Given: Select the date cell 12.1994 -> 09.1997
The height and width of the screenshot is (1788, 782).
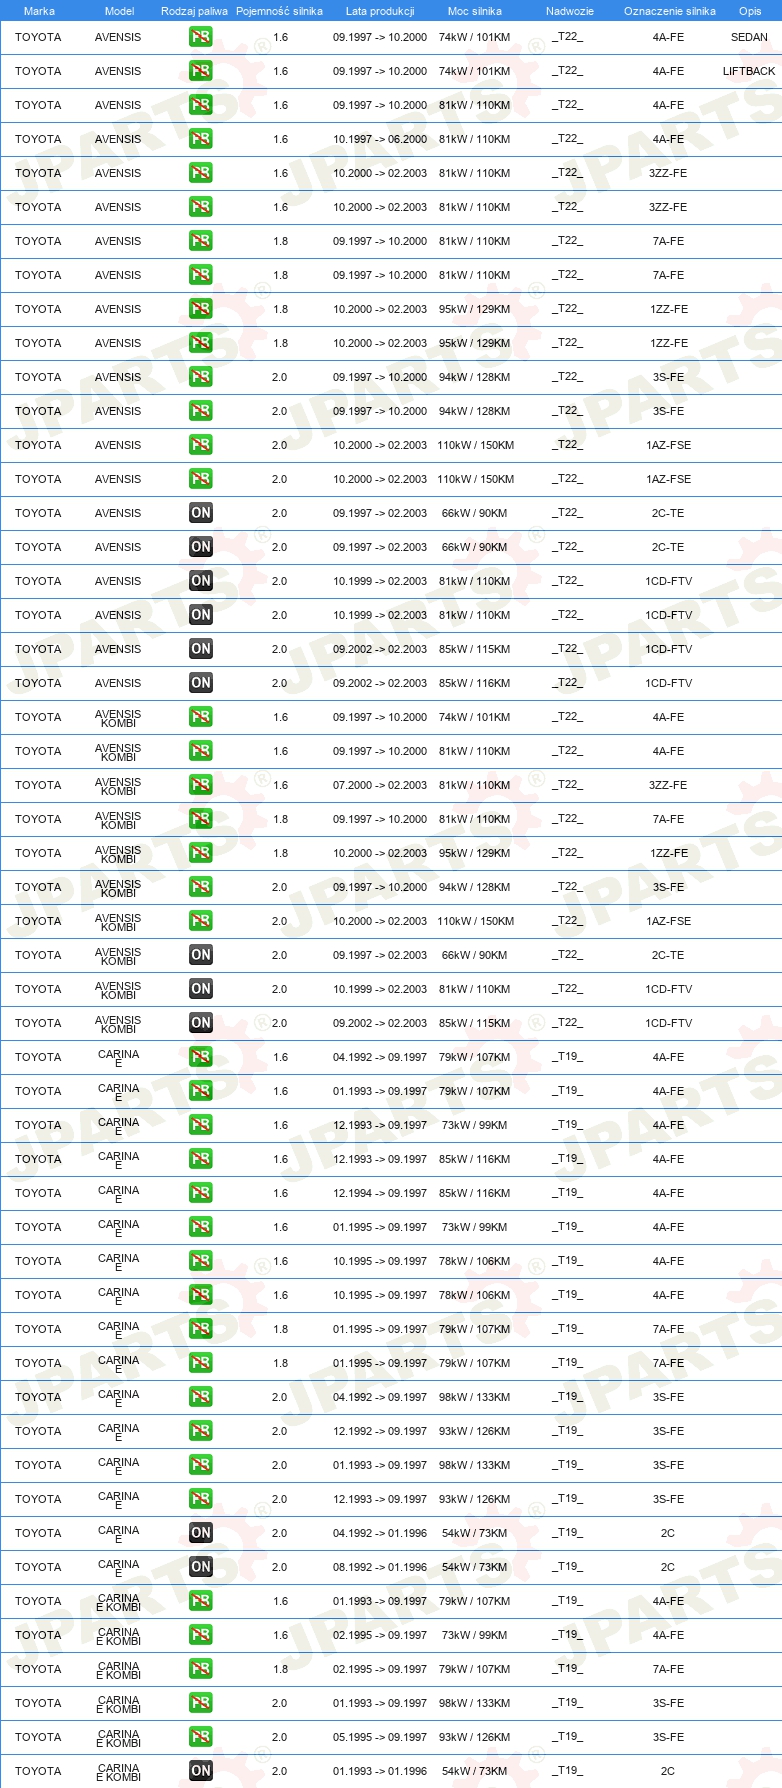Looking at the screenshot, I should click(380, 1193).
